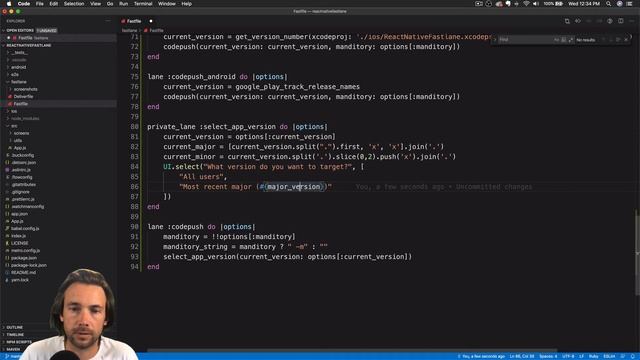This screenshot has height=360, width=640.
Task: Open the Help menu
Action: tap(187, 4)
